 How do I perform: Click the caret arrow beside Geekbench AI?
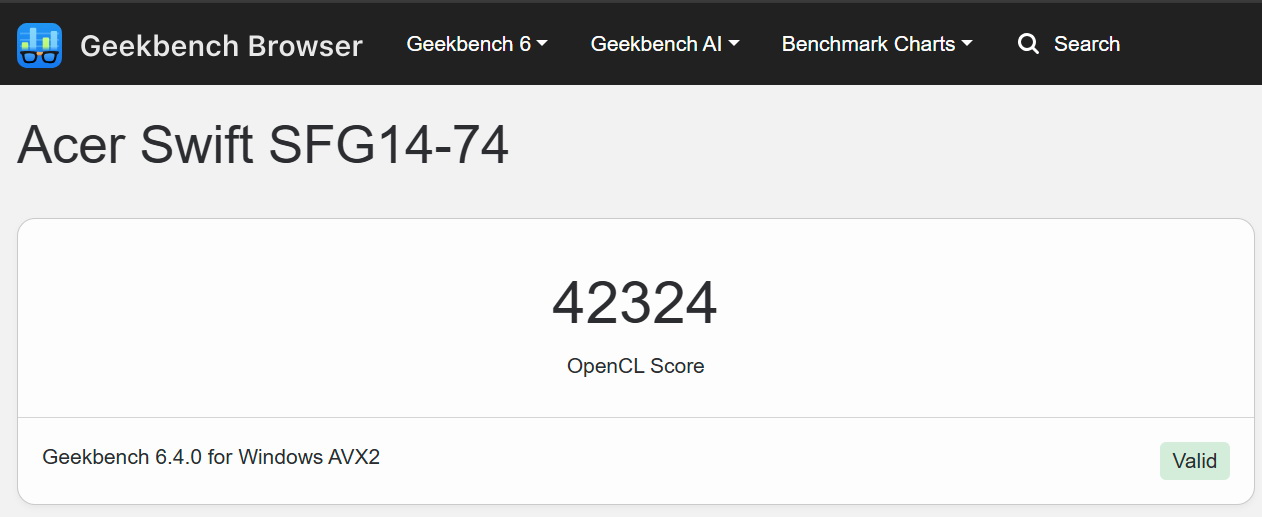[x=734, y=44]
